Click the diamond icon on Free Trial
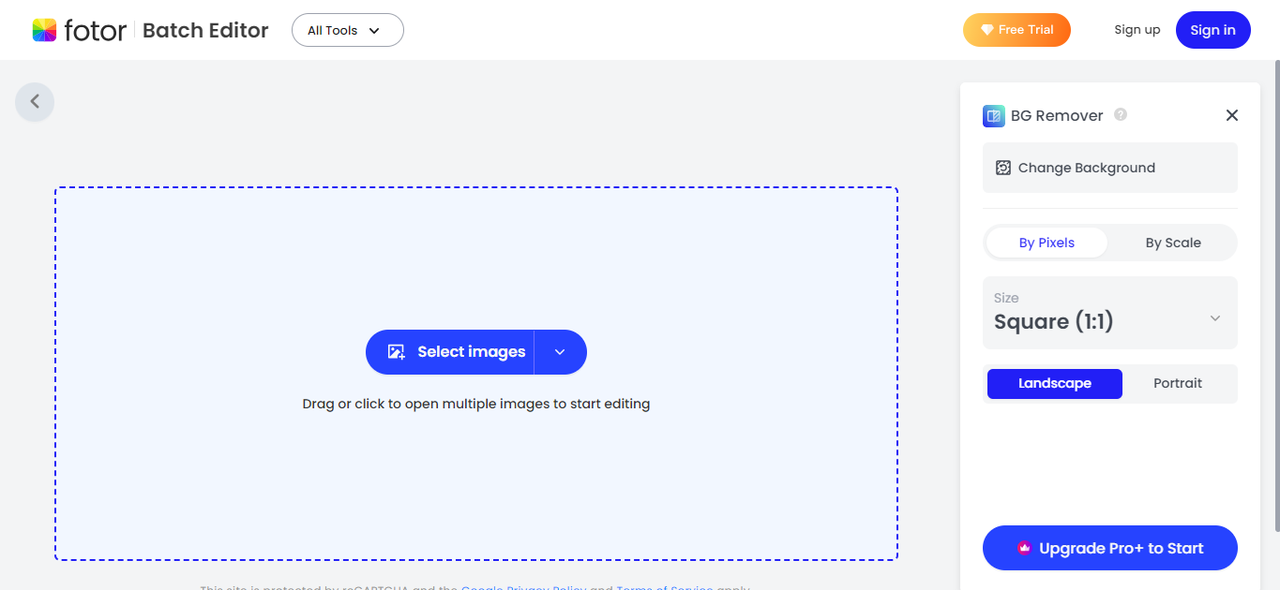The width and height of the screenshot is (1280, 590). coord(987,30)
